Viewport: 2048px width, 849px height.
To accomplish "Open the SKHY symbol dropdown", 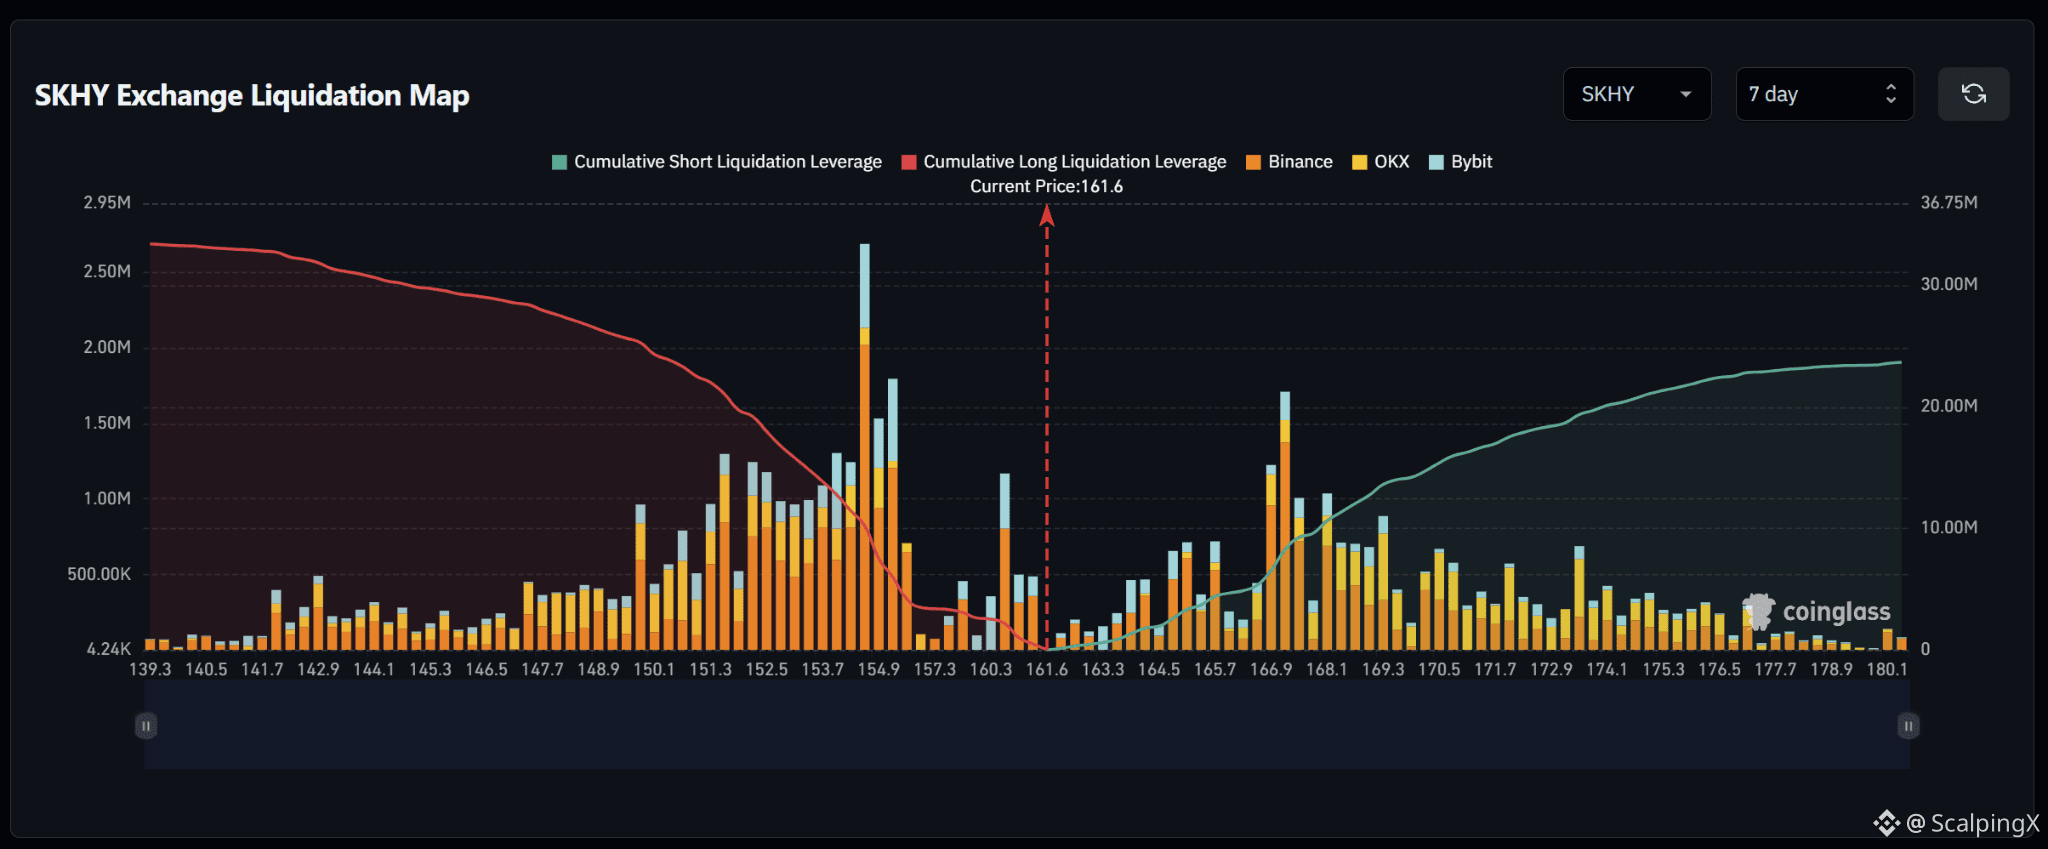I will (1636, 94).
